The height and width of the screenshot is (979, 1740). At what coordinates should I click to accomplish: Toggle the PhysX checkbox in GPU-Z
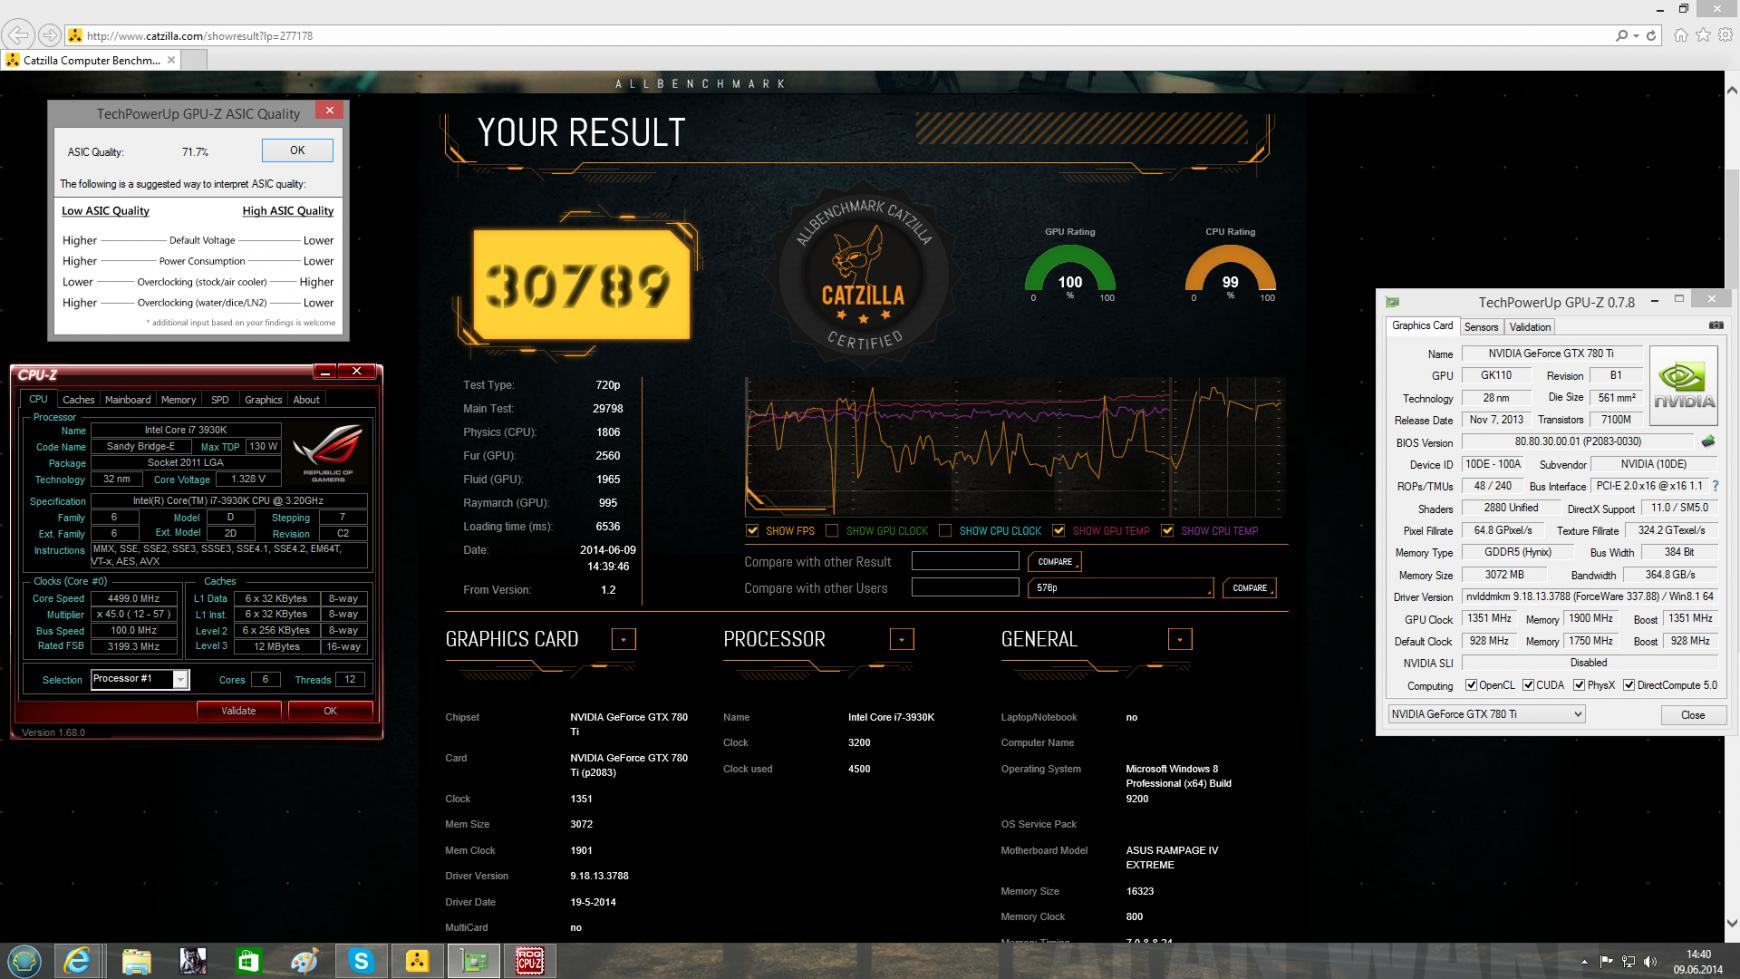(1579, 685)
